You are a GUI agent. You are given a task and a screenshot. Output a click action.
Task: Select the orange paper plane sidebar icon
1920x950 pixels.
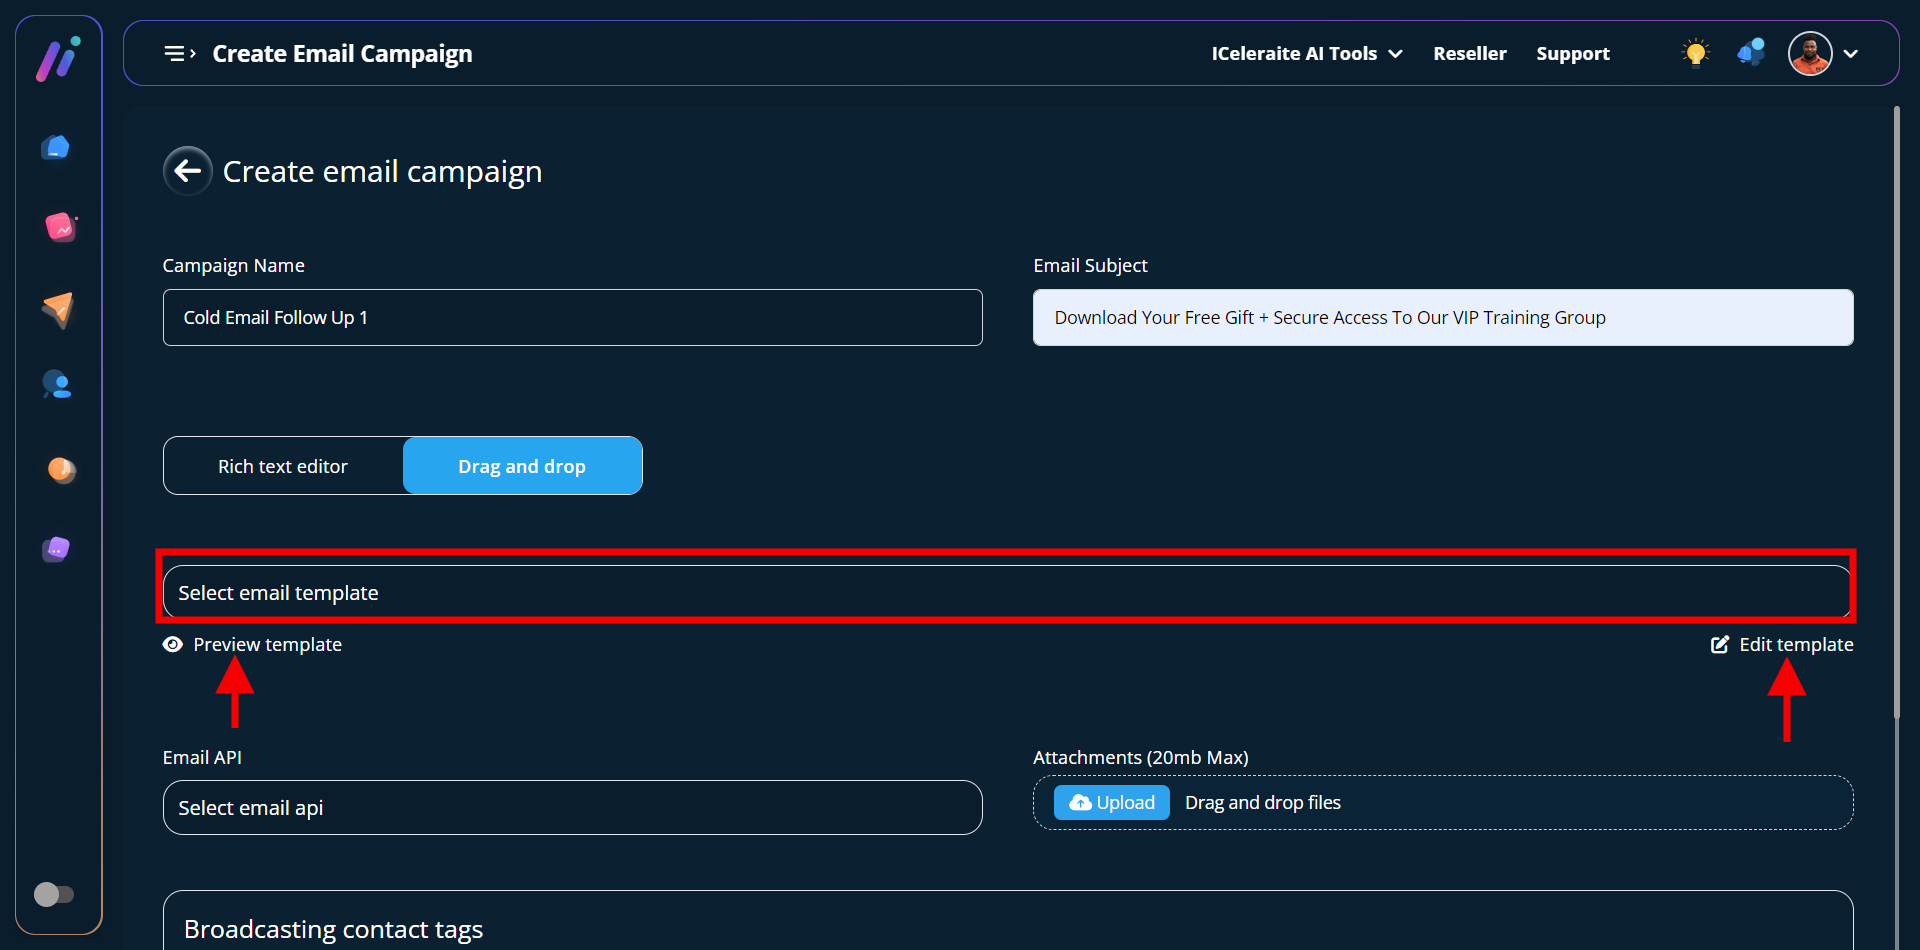coord(58,309)
